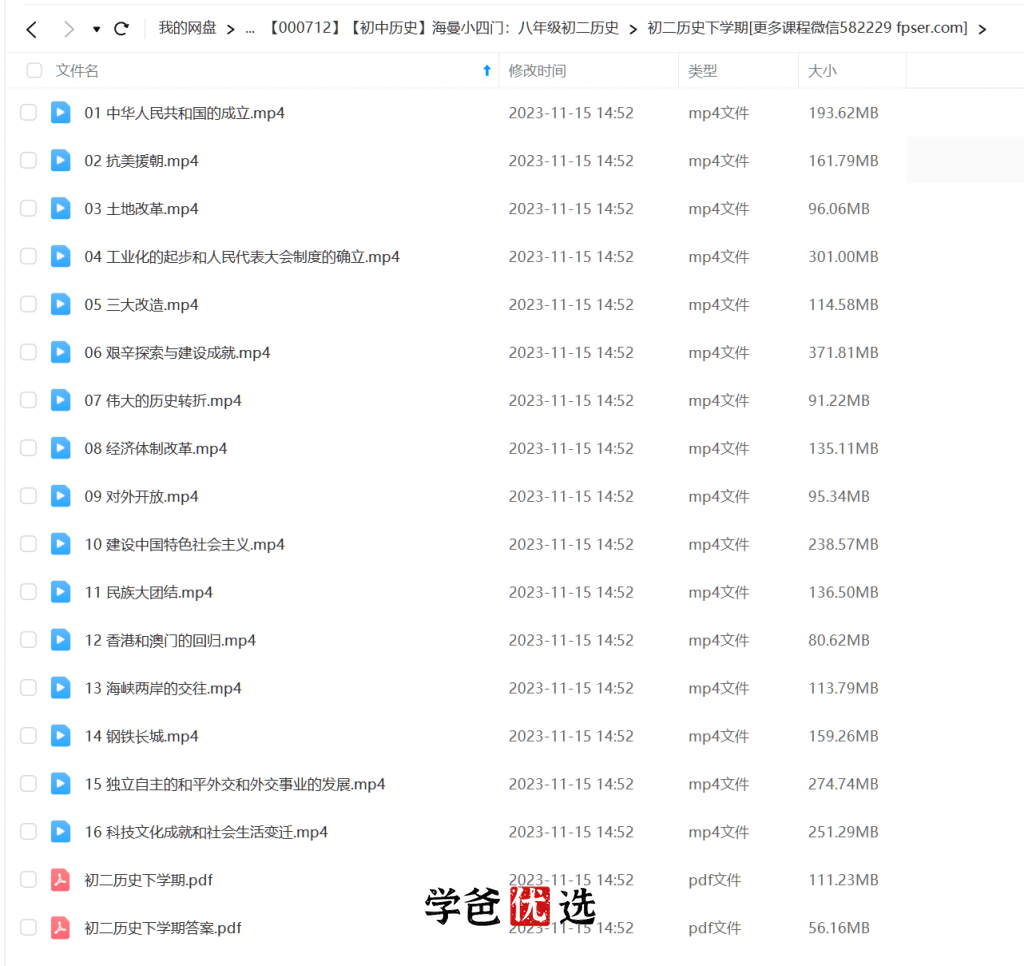Viewport: 1024px width, 966px height.
Task: Click video icon of 12 香港和澳门的回归.mp4
Action: coord(61,639)
